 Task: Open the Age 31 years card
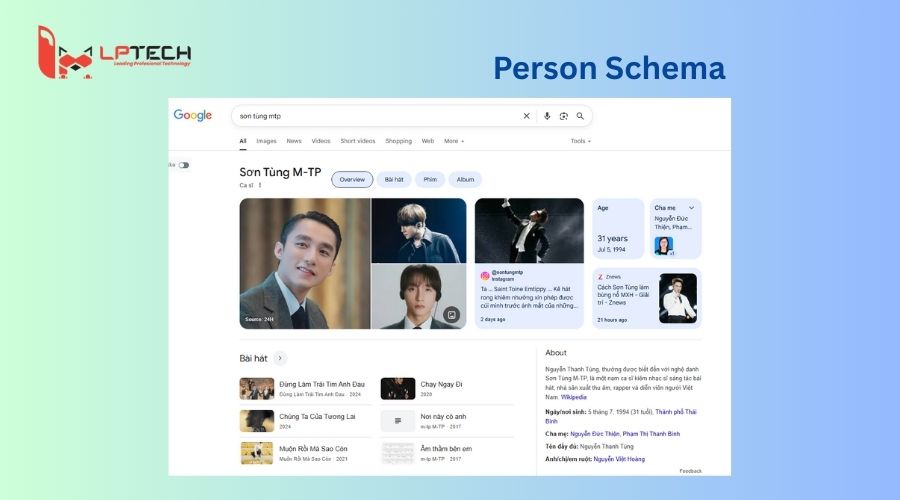pyautogui.click(x=618, y=228)
